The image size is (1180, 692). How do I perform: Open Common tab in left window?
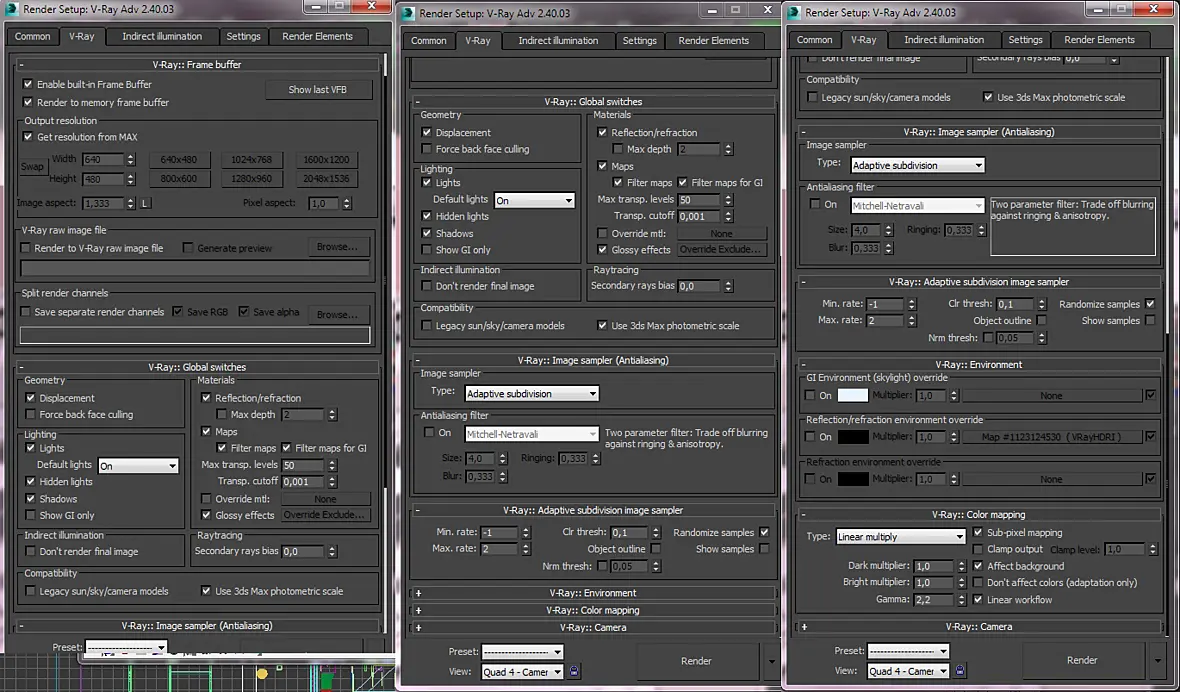(x=32, y=36)
